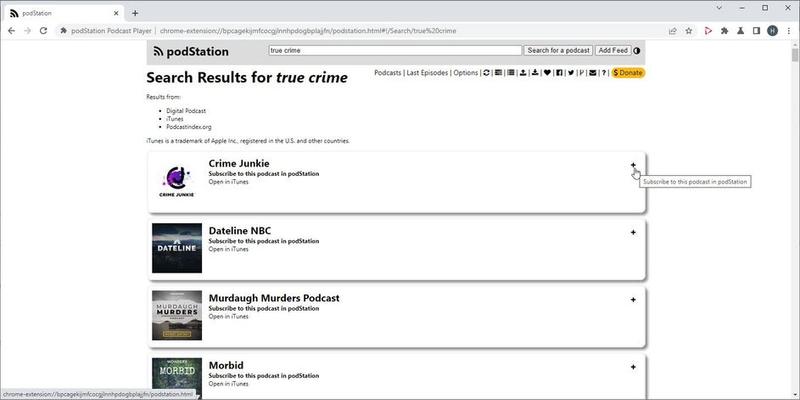Click the page vertical scrollbar thumb

pos(795,55)
